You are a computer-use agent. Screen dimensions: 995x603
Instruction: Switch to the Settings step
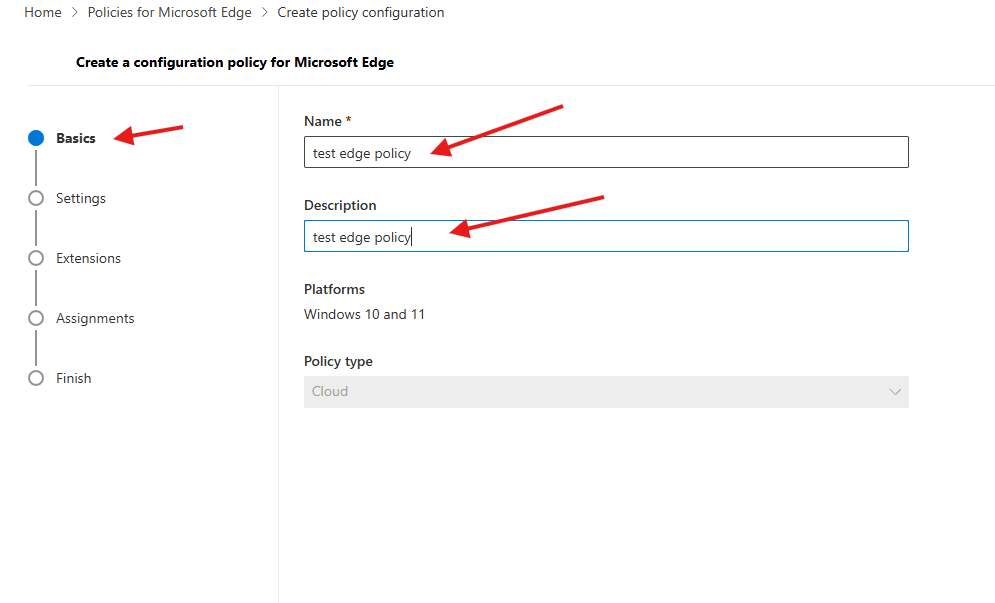(81, 198)
